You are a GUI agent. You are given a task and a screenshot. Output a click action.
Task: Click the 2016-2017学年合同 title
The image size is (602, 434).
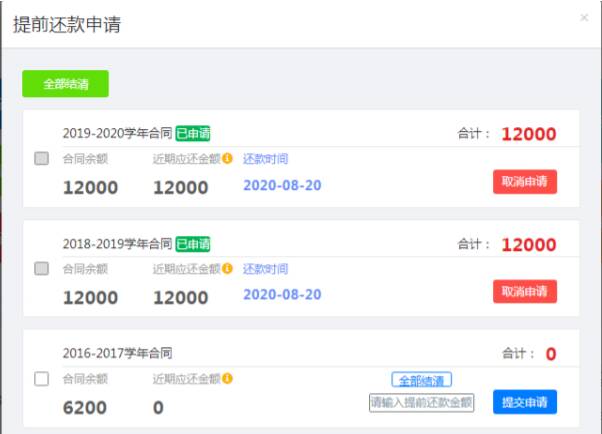[117, 353]
